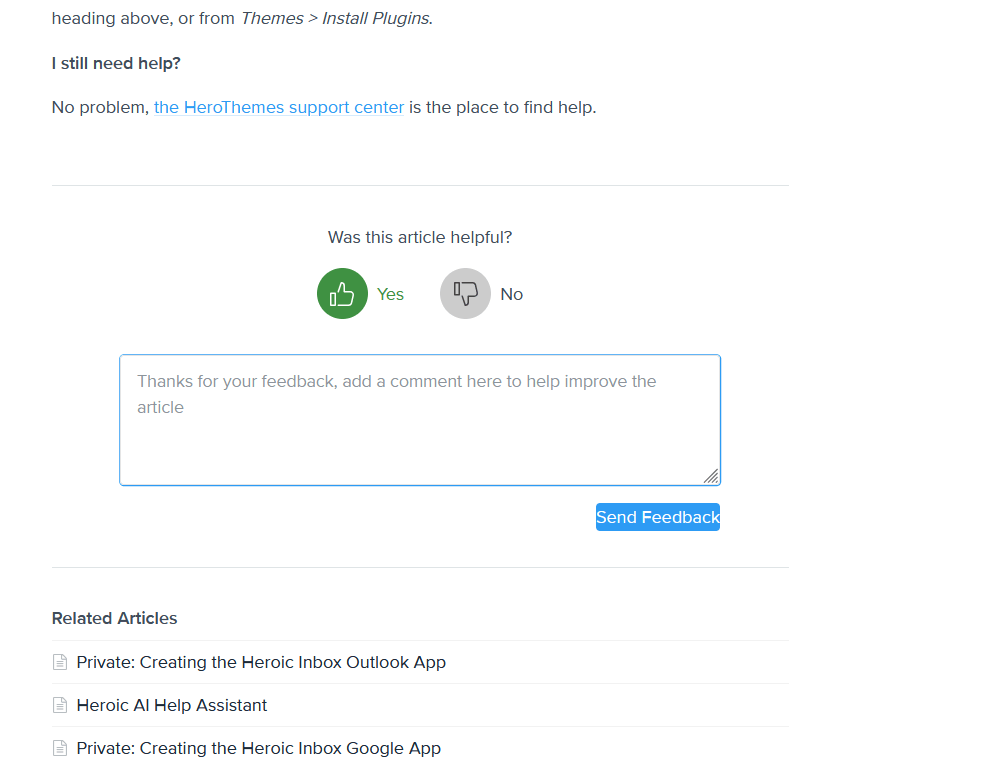The height and width of the screenshot is (762, 1000).
Task: Open the Heroic Inbox Outlook App article
Action: 261,662
